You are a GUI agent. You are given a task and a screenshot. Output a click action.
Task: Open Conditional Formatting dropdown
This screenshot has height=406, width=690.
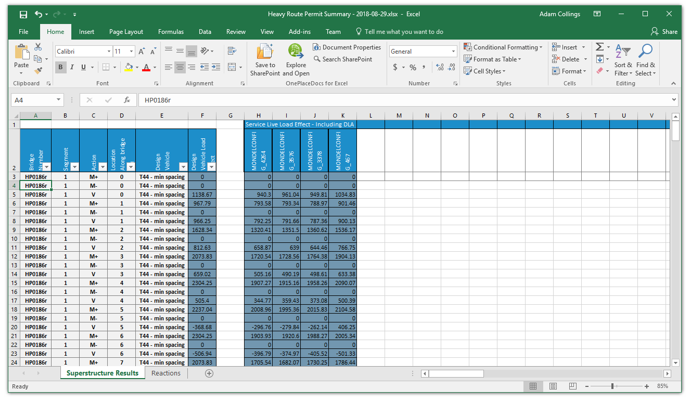pos(503,47)
